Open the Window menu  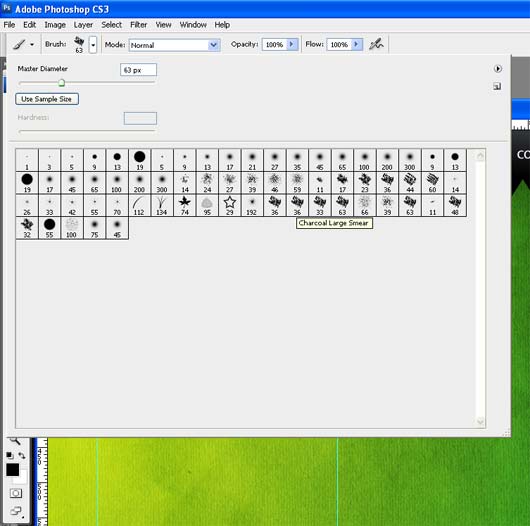pyautogui.click(x=193, y=25)
